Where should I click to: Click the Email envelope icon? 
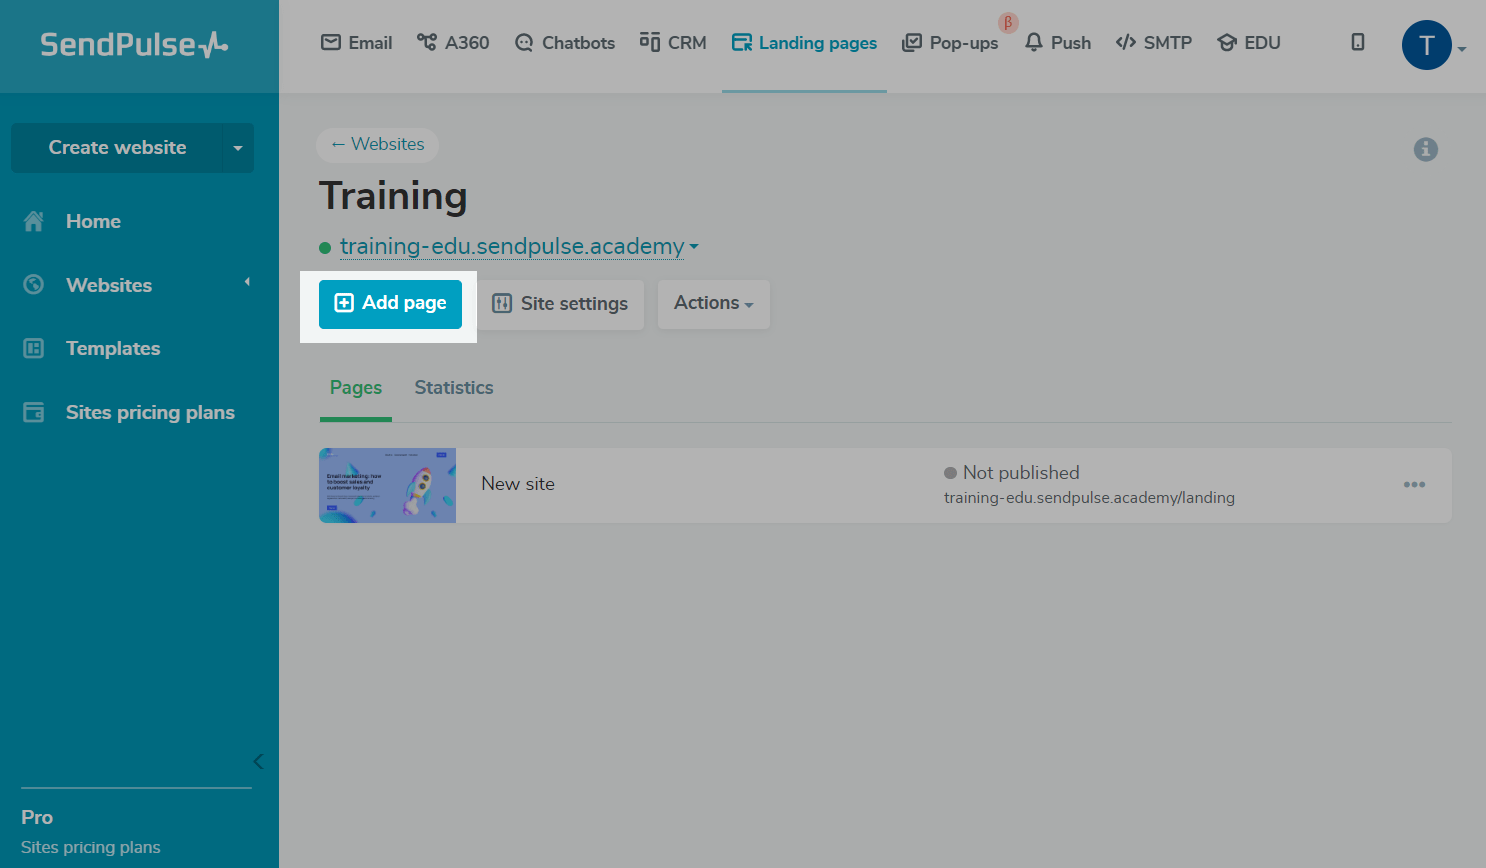[331, 42]
